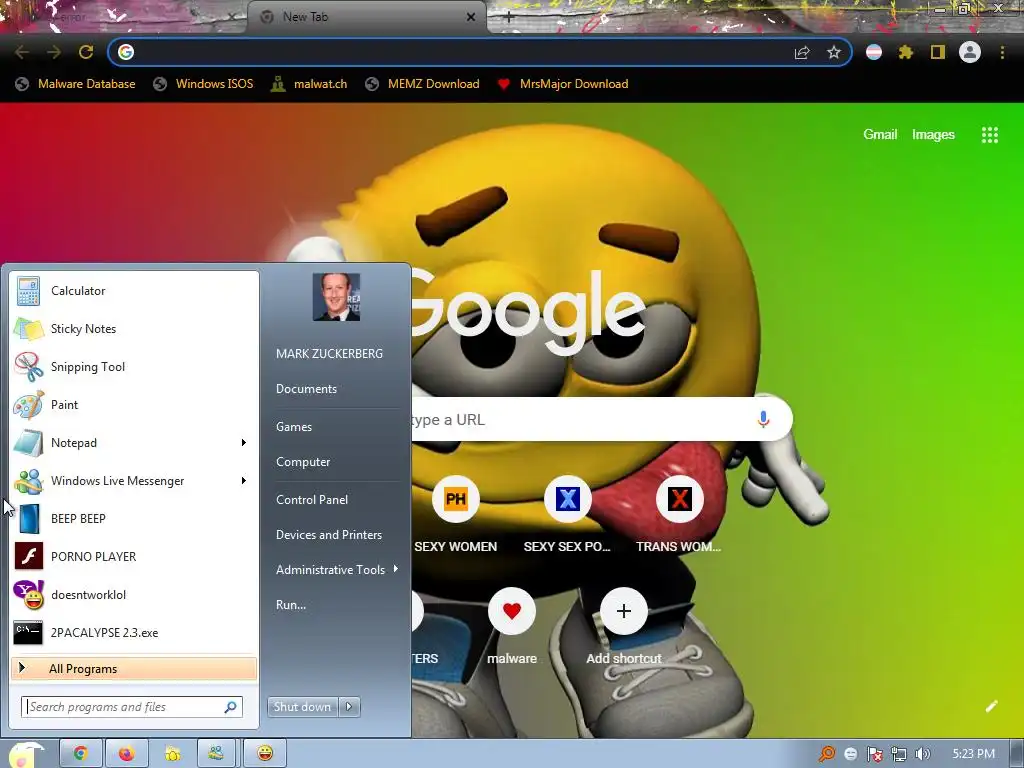
Task: Select Run... in Start menu
Action: coord(291,605)
